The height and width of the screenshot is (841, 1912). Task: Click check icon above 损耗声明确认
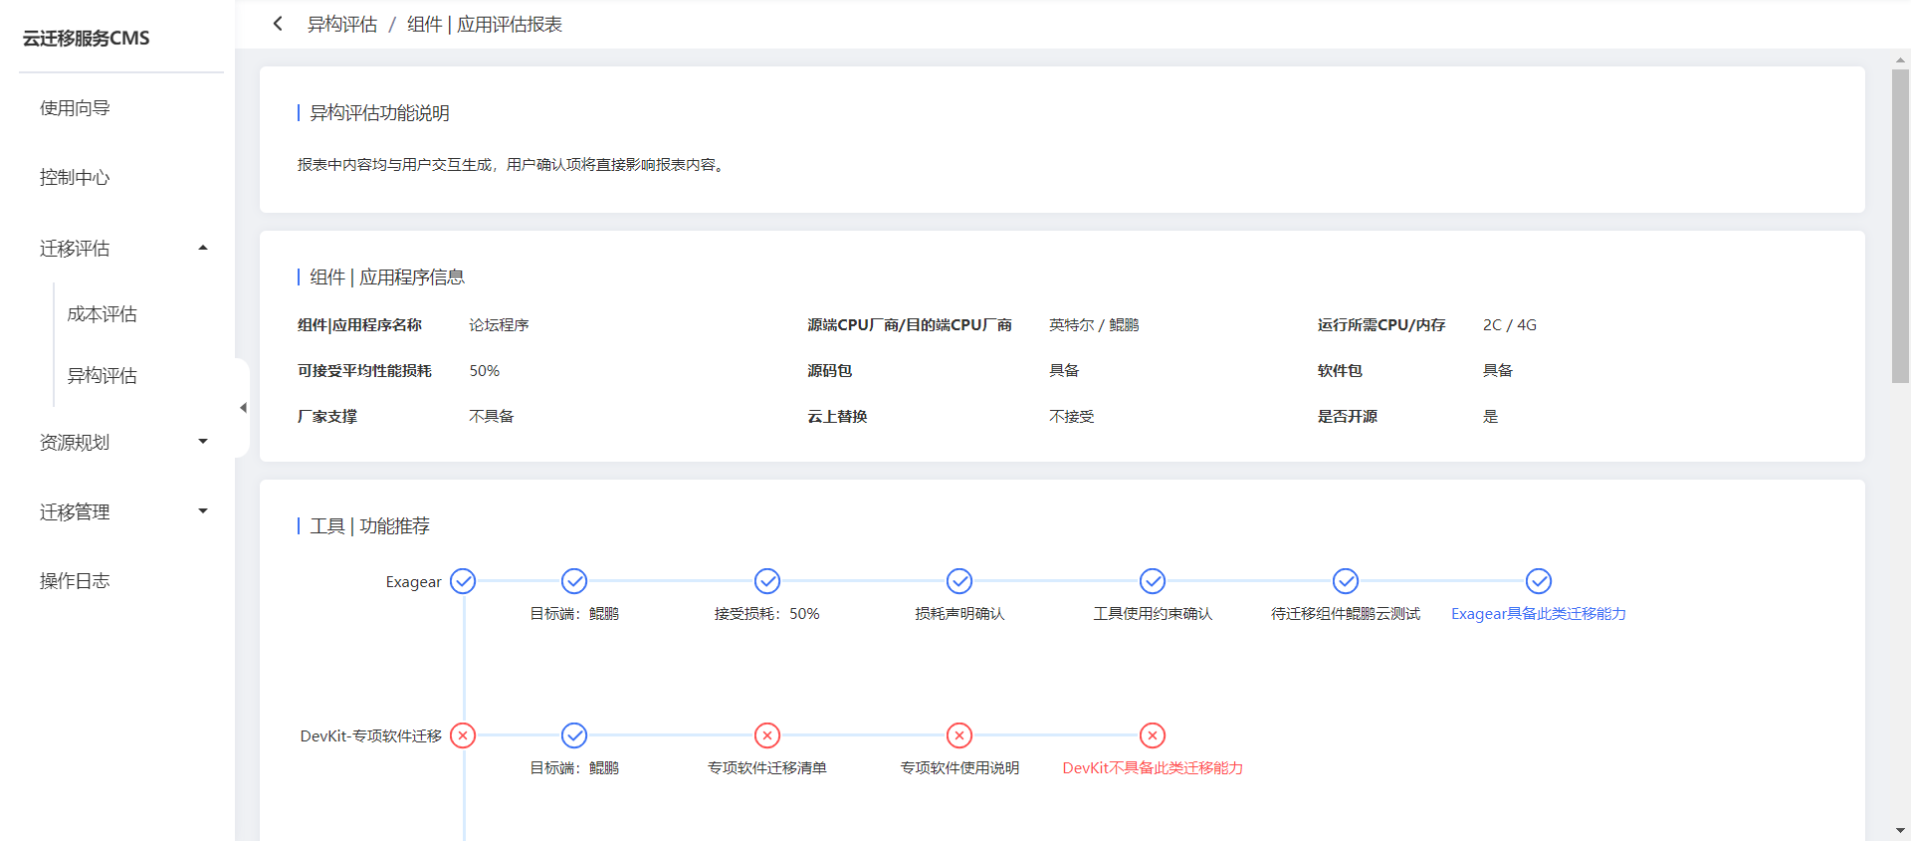[959, 581]
